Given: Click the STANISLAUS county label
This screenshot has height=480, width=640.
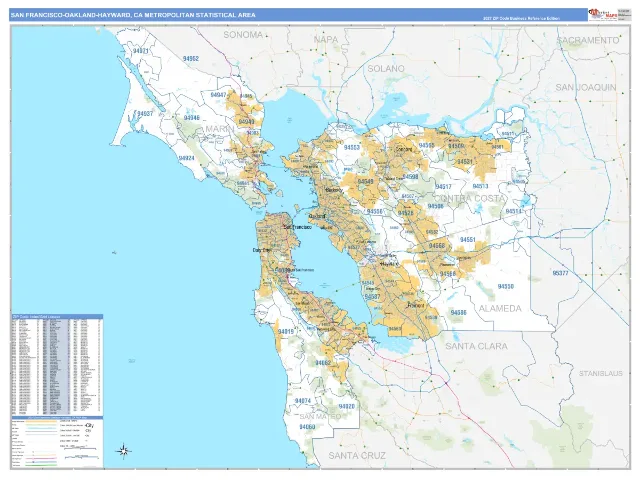Looking at the screenshot, I should click(x=601, y=373).
